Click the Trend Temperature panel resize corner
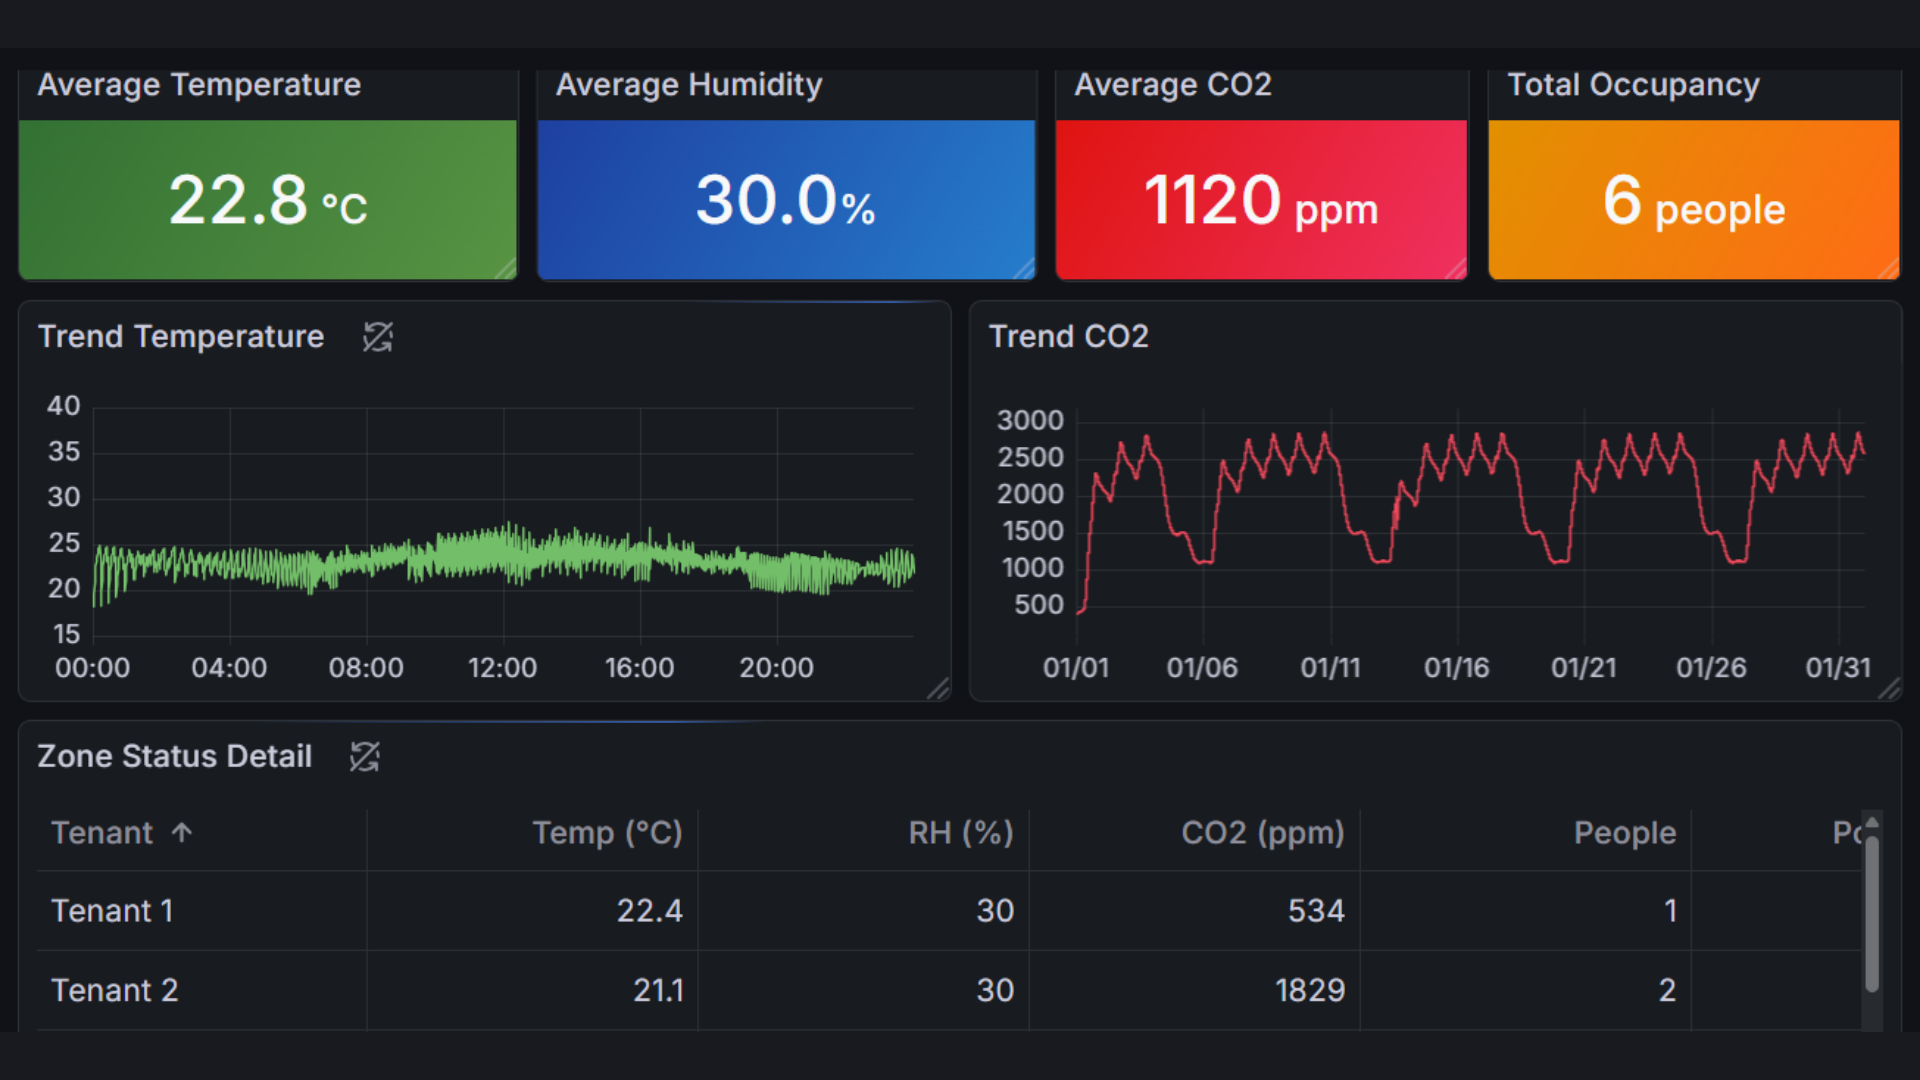The image size is (1920, 1080). click(938, 689)
